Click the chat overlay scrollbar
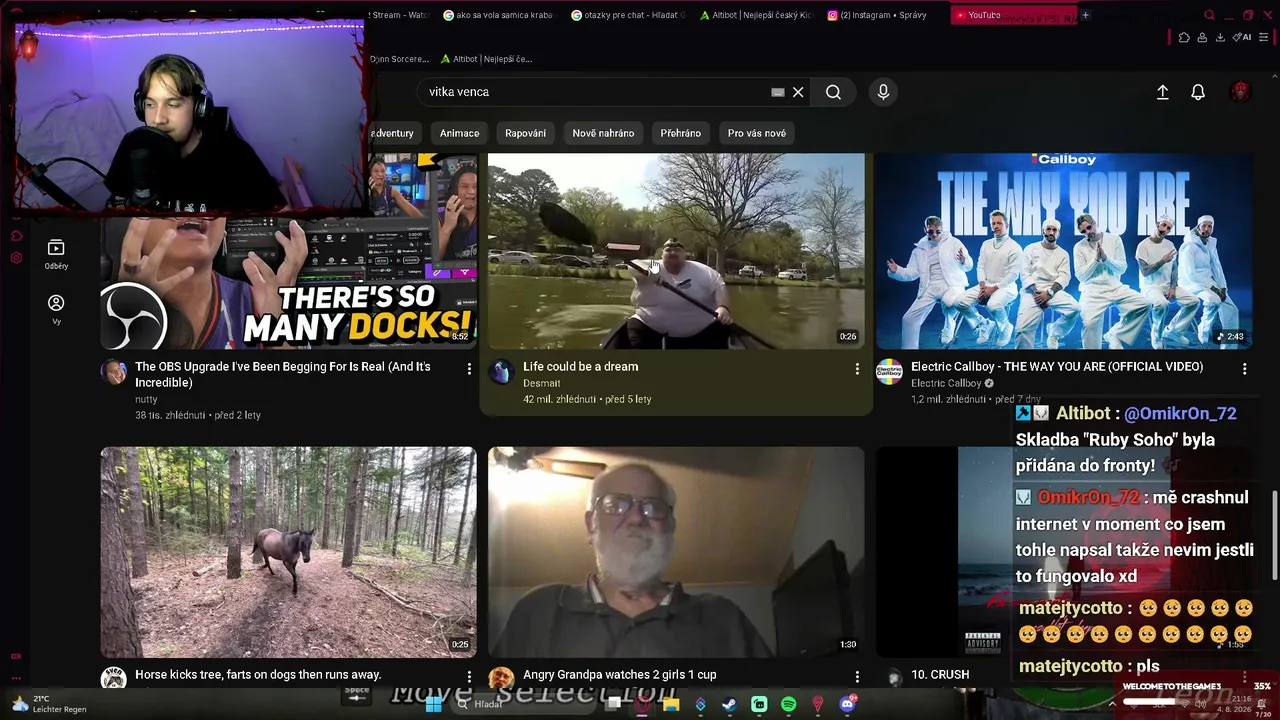1280x720 pixels. point(1274,536)
